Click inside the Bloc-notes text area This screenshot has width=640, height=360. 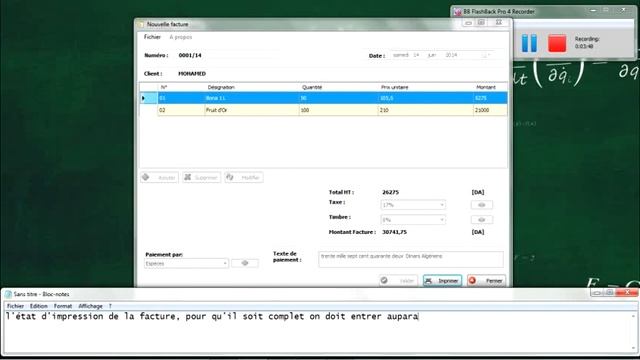[x=317, y=332]
